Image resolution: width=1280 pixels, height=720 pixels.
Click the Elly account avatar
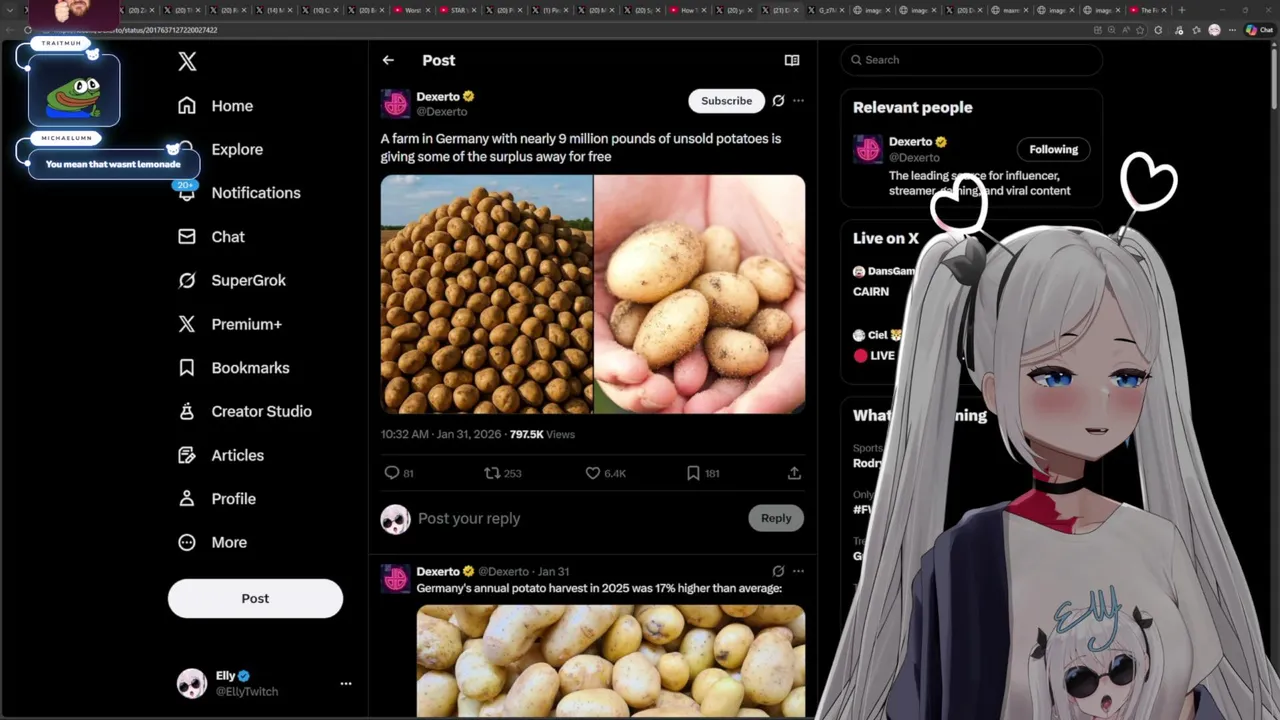pyautogui.click(x=192, y=684)
